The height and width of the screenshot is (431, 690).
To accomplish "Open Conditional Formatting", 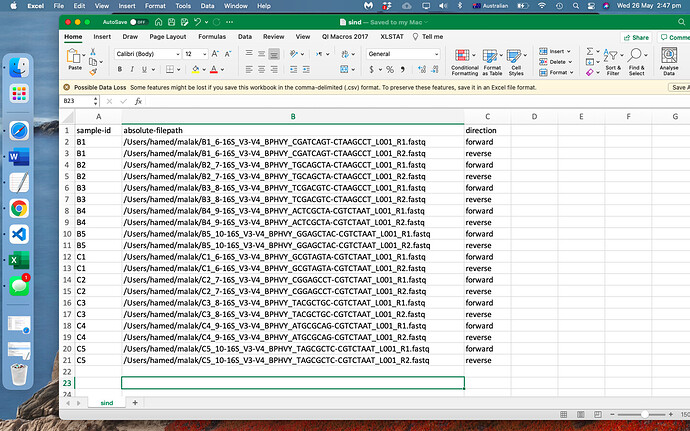I will 464,60.
